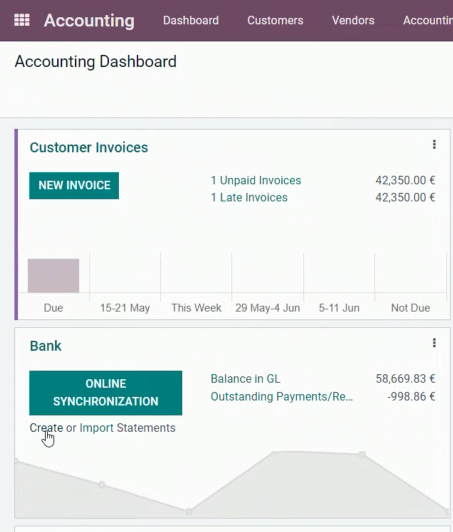Click the bank balance line chart
453x532 pixels.
pyautogui.click(x=232, y=484)
